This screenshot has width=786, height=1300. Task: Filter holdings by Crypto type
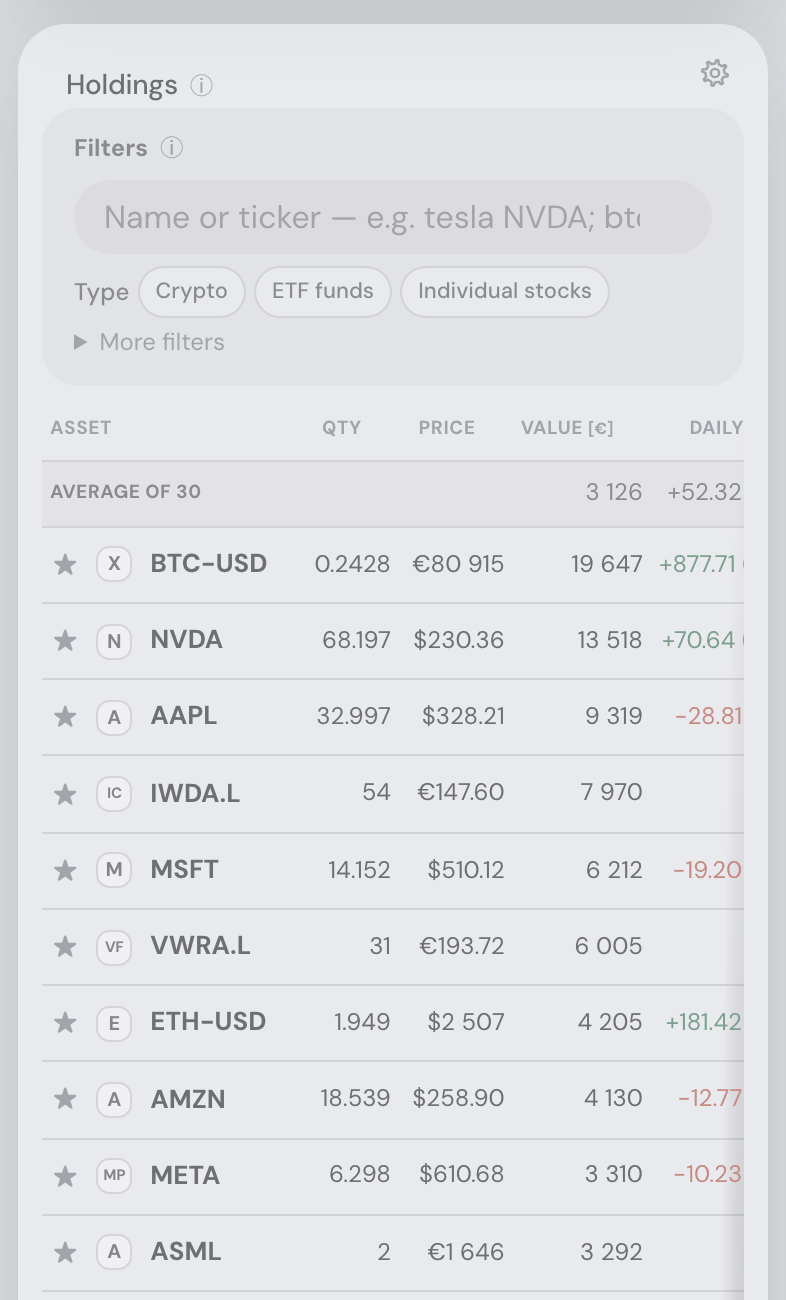click(x=192, y=292)
